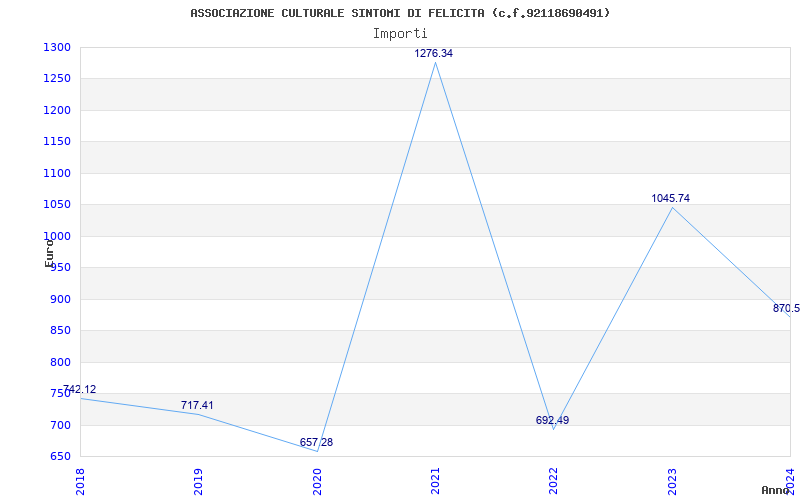This screenshot has height=500, width=800.
Task: Click the 850 y-axis tick label
Action: tap(60, 331)
